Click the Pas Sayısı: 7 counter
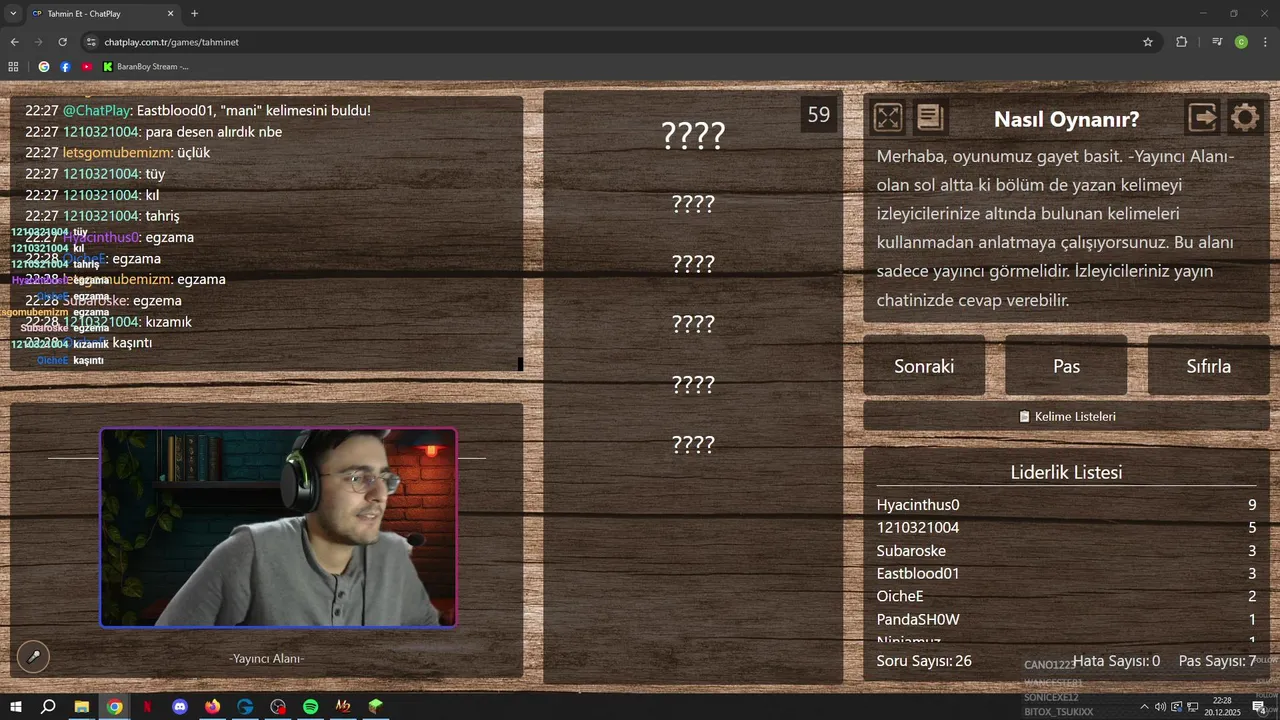 coord(1217,661)
